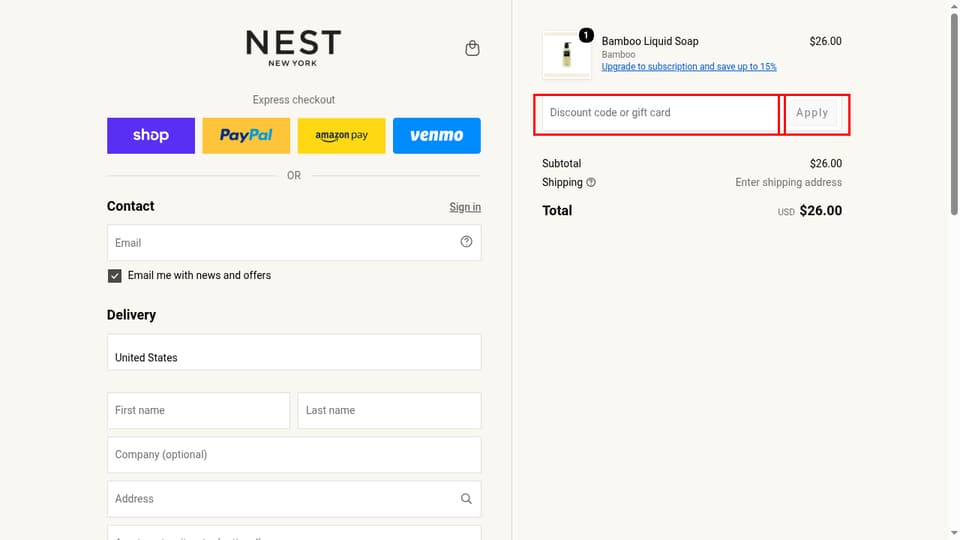Click the Contact heading
The width and height of the screenshot is (960, 540).
(130, 206)
